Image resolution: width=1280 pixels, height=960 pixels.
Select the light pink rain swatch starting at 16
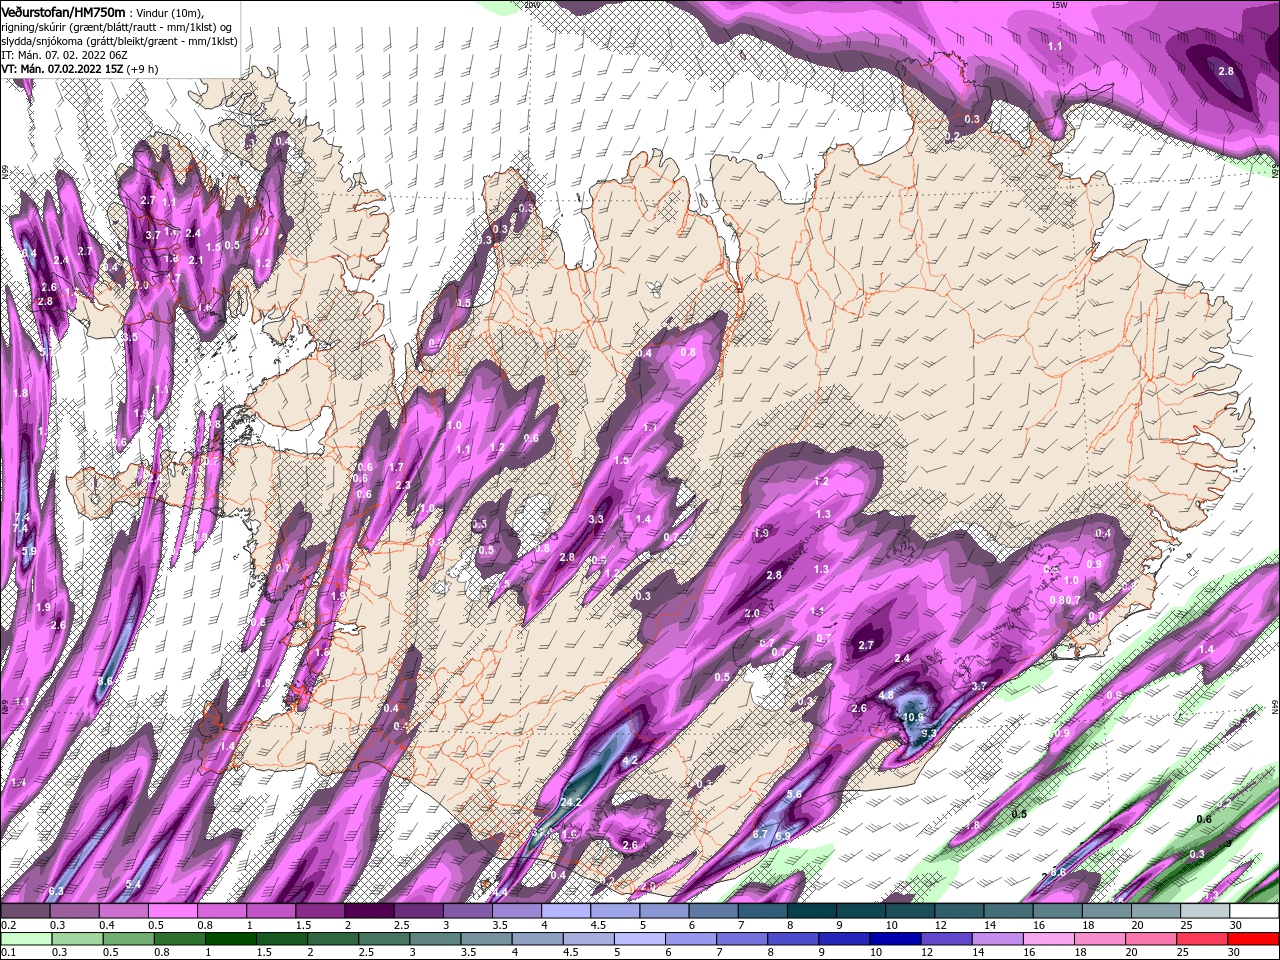(1047, 939)
